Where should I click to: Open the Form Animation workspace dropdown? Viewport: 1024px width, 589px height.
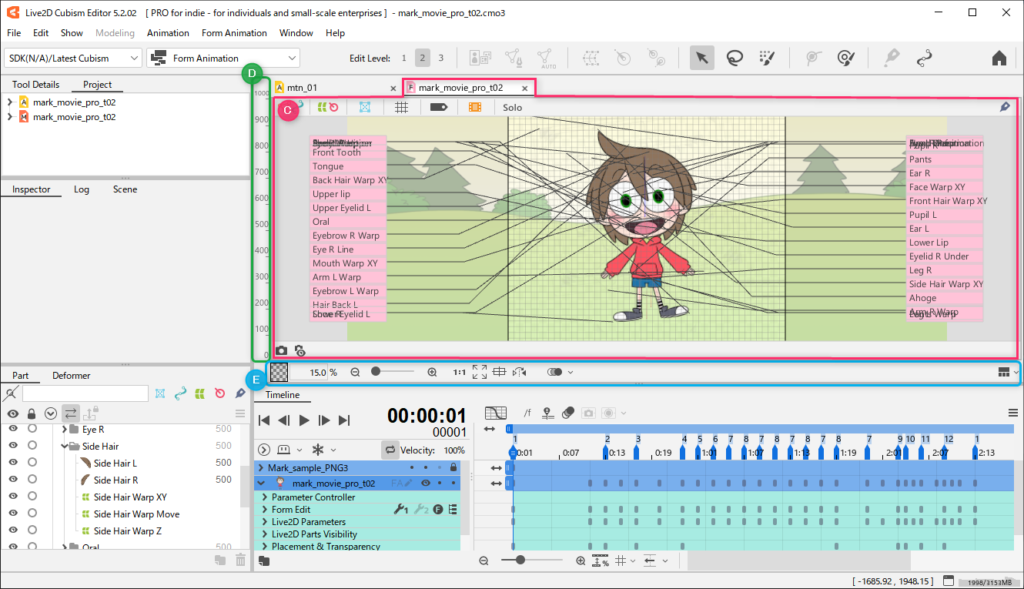point(223,58)
